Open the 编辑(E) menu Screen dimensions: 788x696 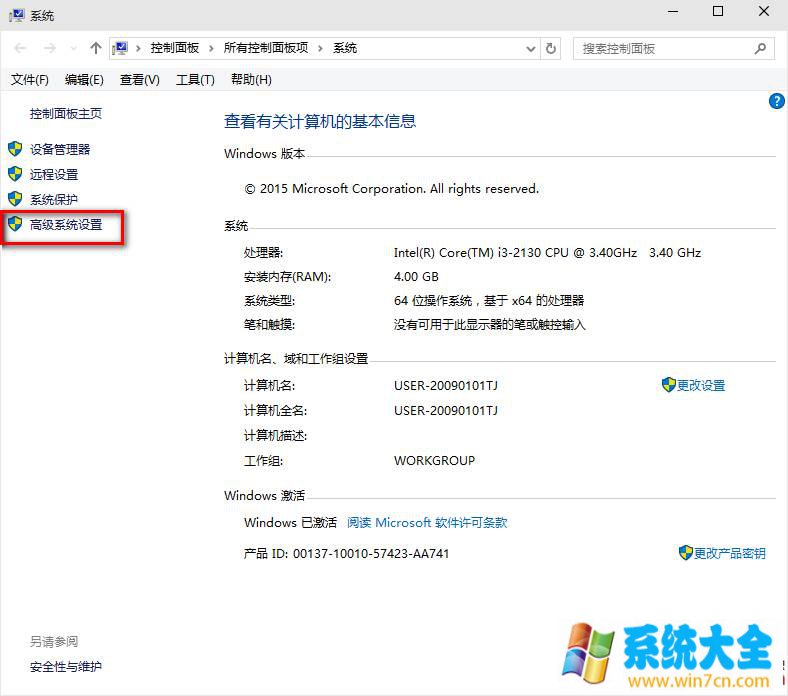point(84,80)
